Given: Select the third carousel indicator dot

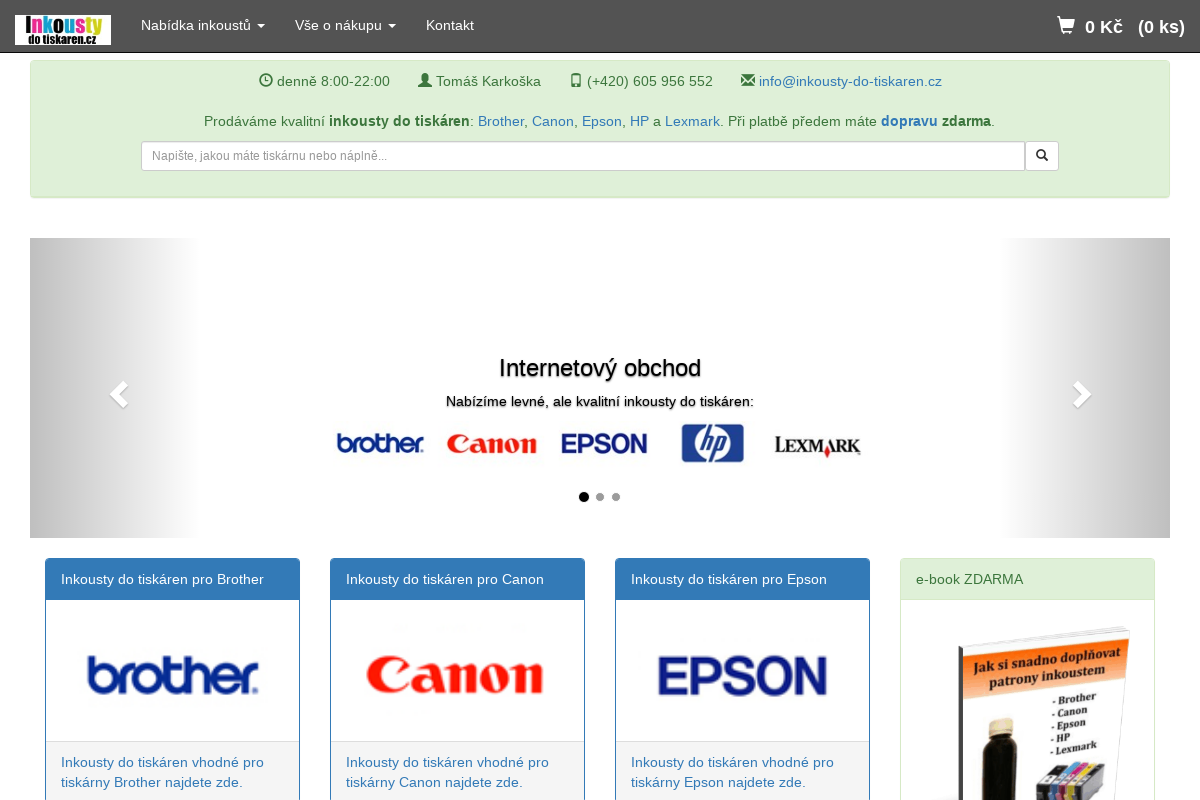Looking at the screenshot, I should point(616,497).
